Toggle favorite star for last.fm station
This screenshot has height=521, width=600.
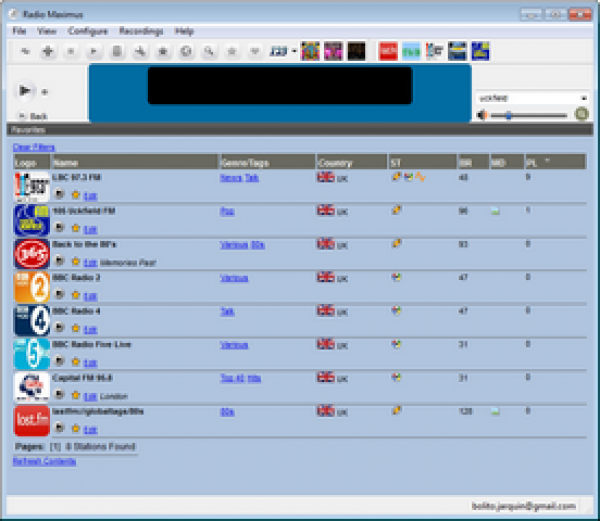76,428
